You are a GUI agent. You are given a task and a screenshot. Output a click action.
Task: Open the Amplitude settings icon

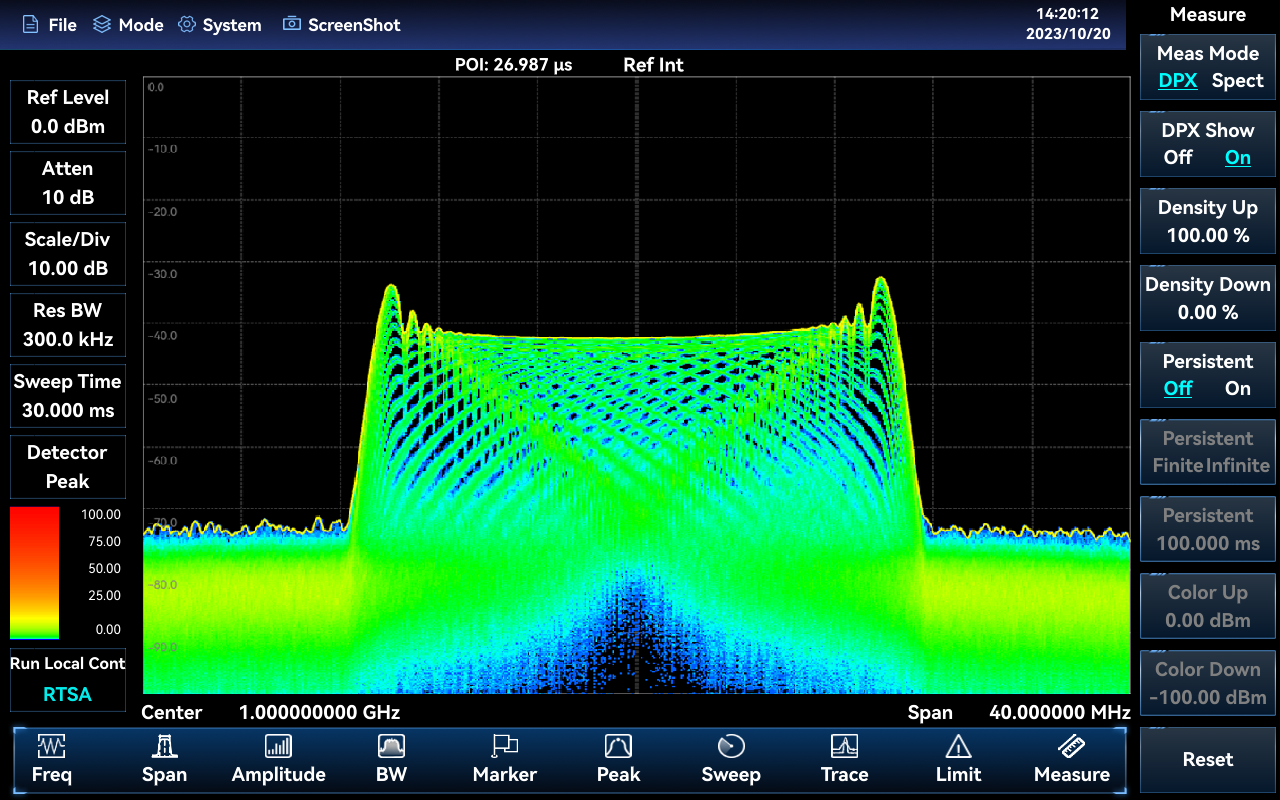278,747
